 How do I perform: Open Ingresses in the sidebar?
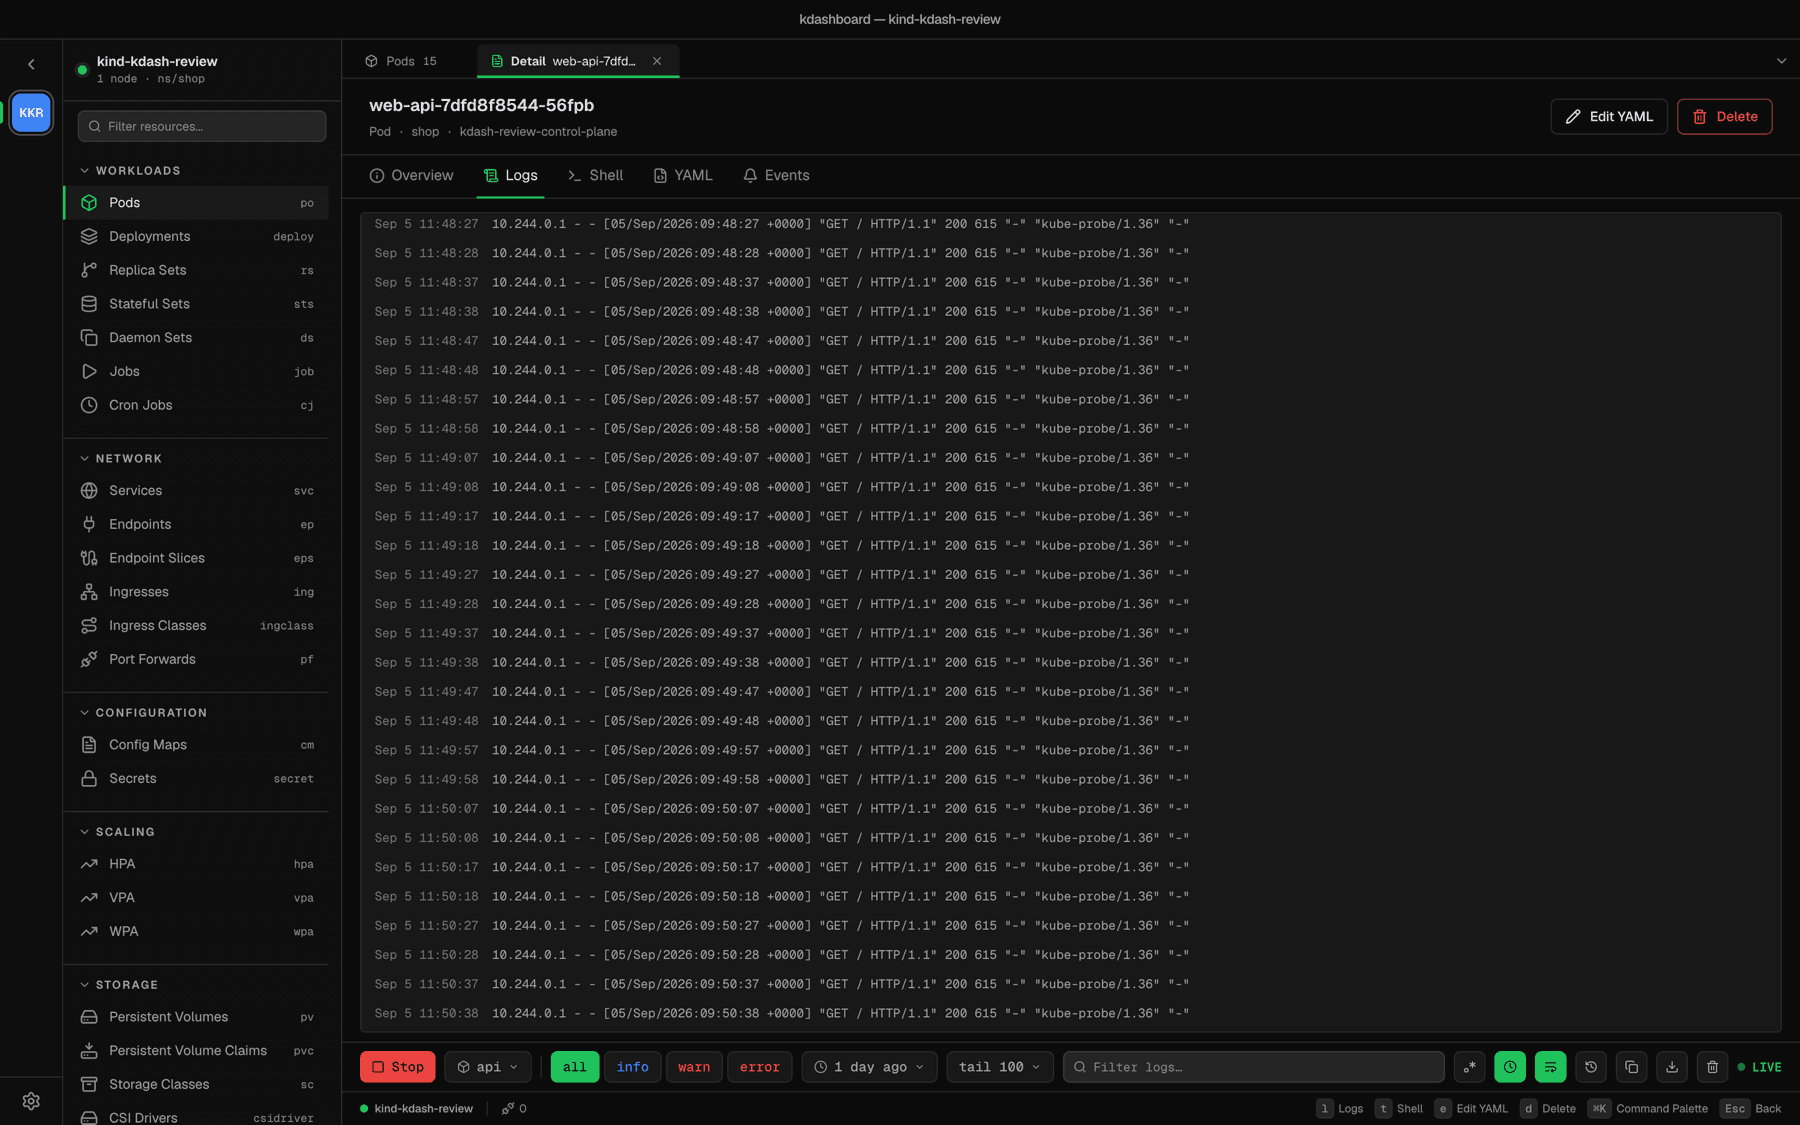197,592
